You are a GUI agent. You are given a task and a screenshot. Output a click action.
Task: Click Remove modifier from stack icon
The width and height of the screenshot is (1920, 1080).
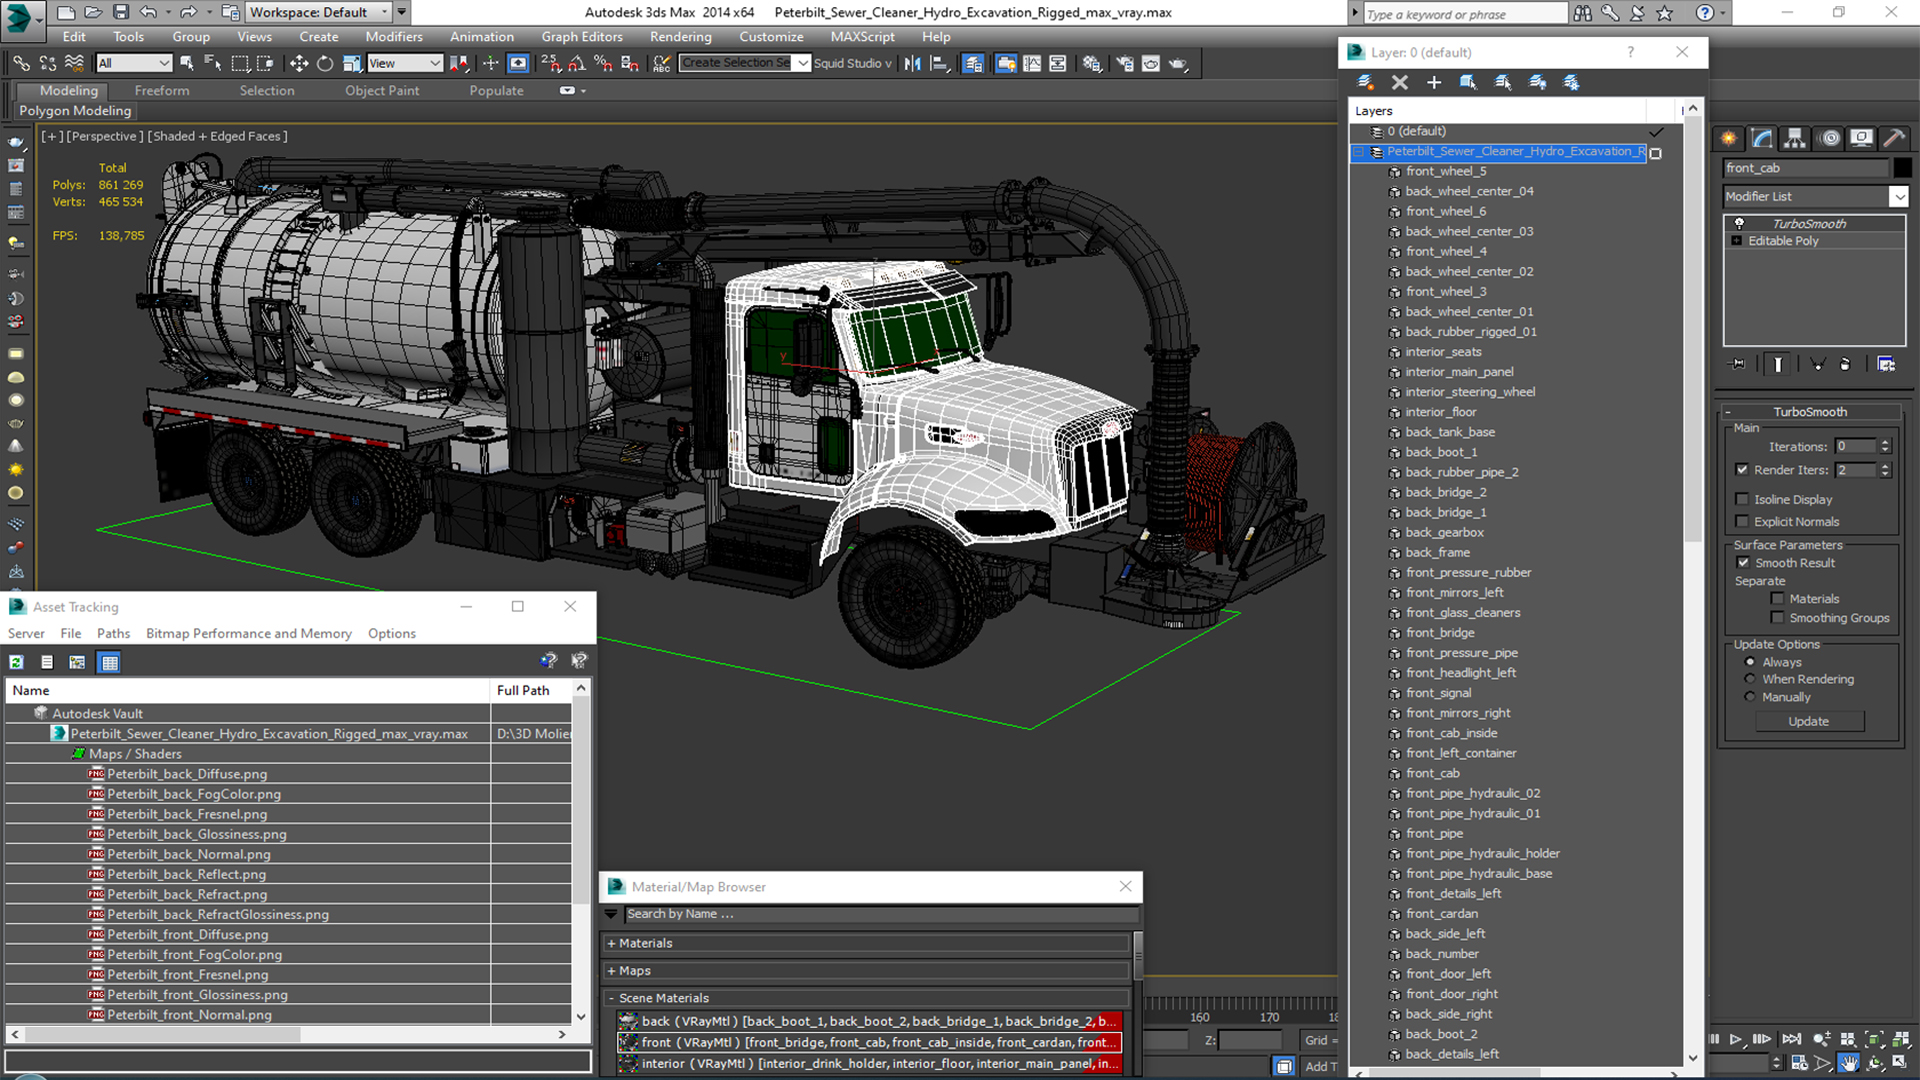[x=1845, y=364]
